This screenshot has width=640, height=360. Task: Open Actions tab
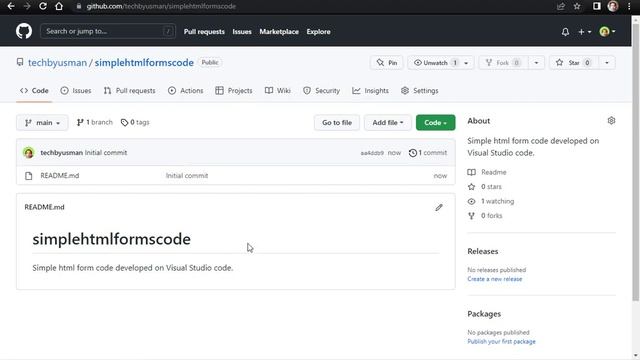[185, 91]
